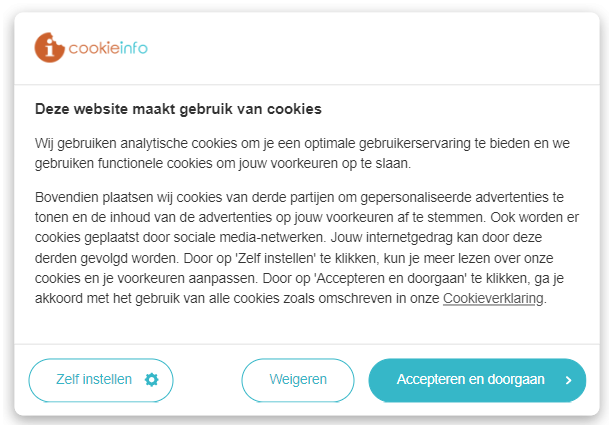The height and width of the screenshot is (425, 609).
Task: Click the text 'akkoord met het gebruik'
Action: pos(108,299)
